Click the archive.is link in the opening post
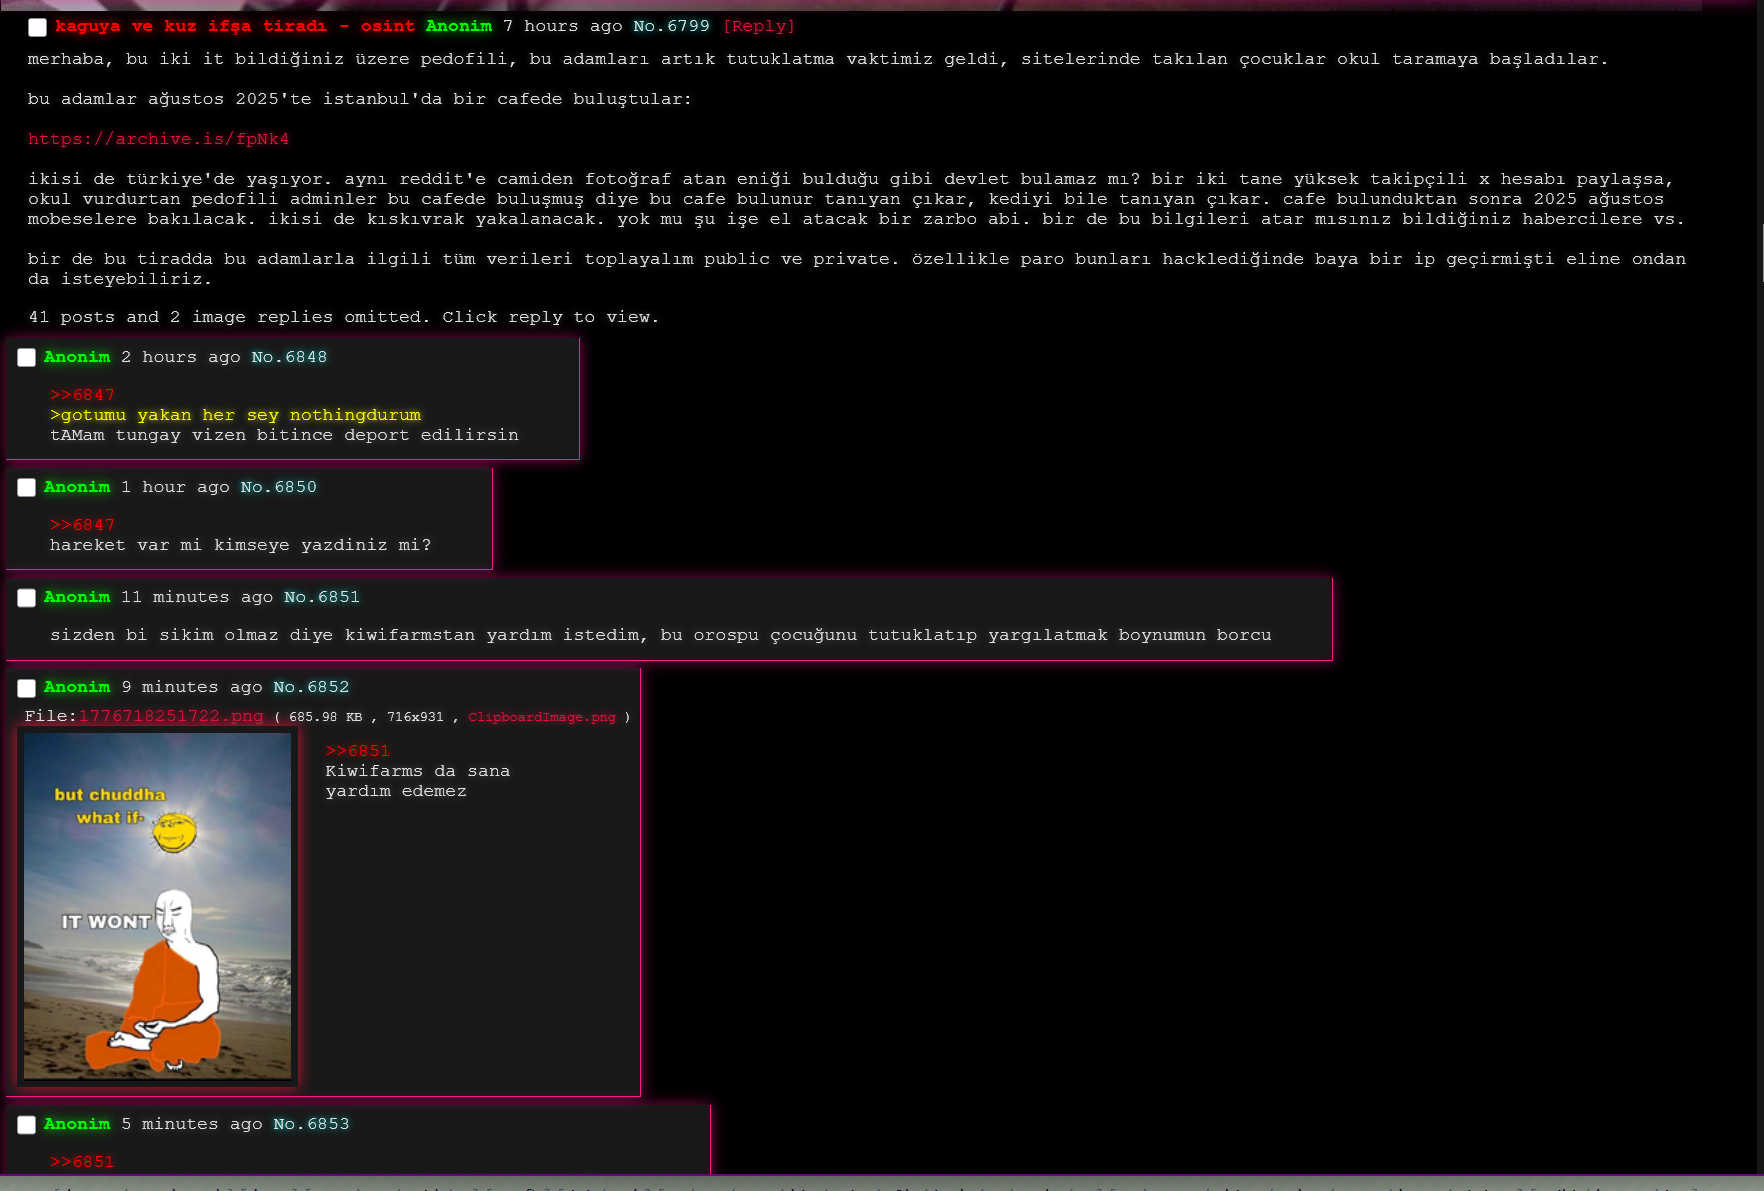 click(158, 139)
